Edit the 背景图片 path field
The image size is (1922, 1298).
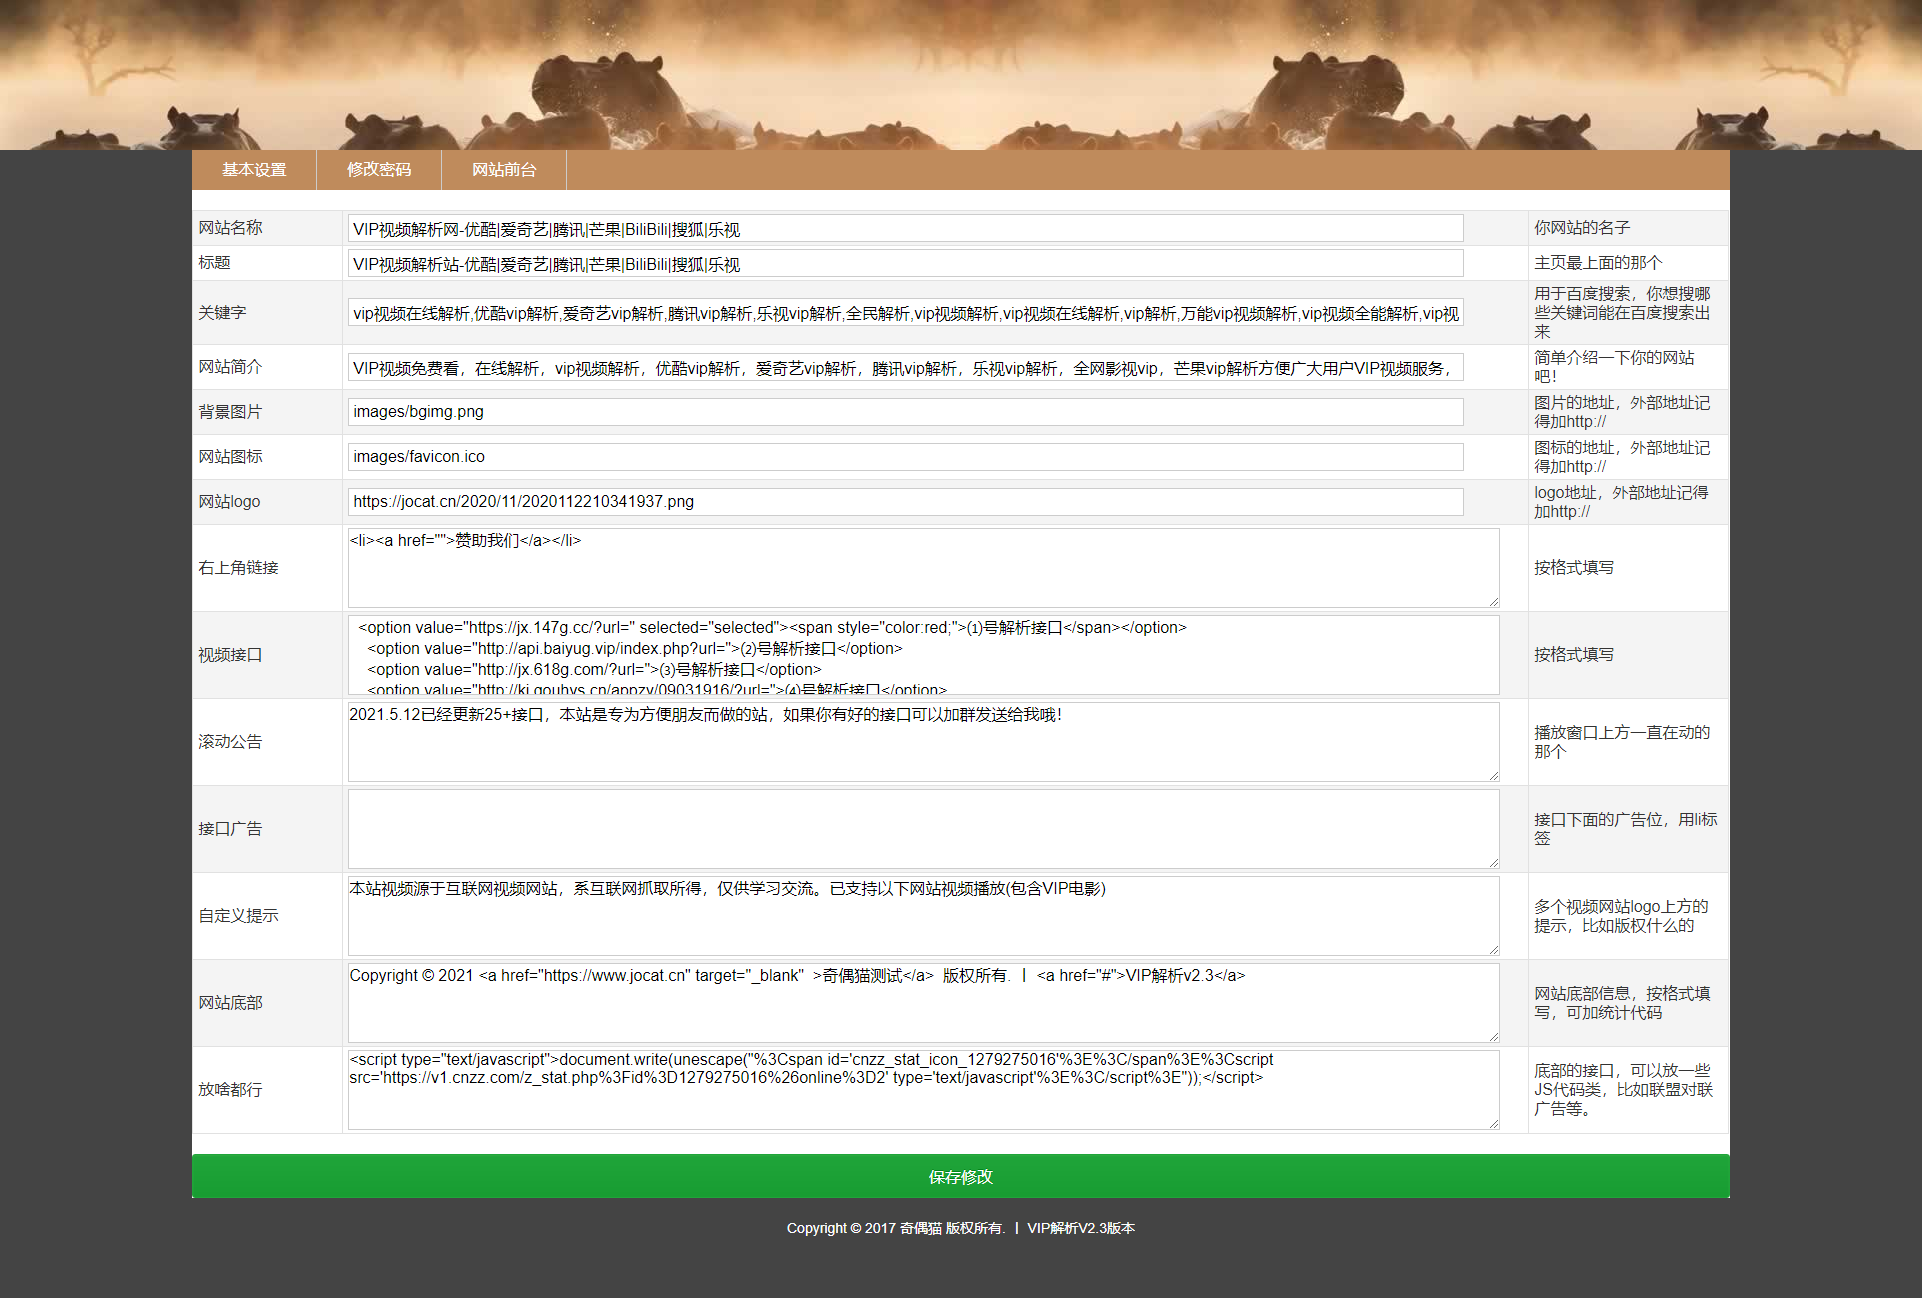pos(905,412)
